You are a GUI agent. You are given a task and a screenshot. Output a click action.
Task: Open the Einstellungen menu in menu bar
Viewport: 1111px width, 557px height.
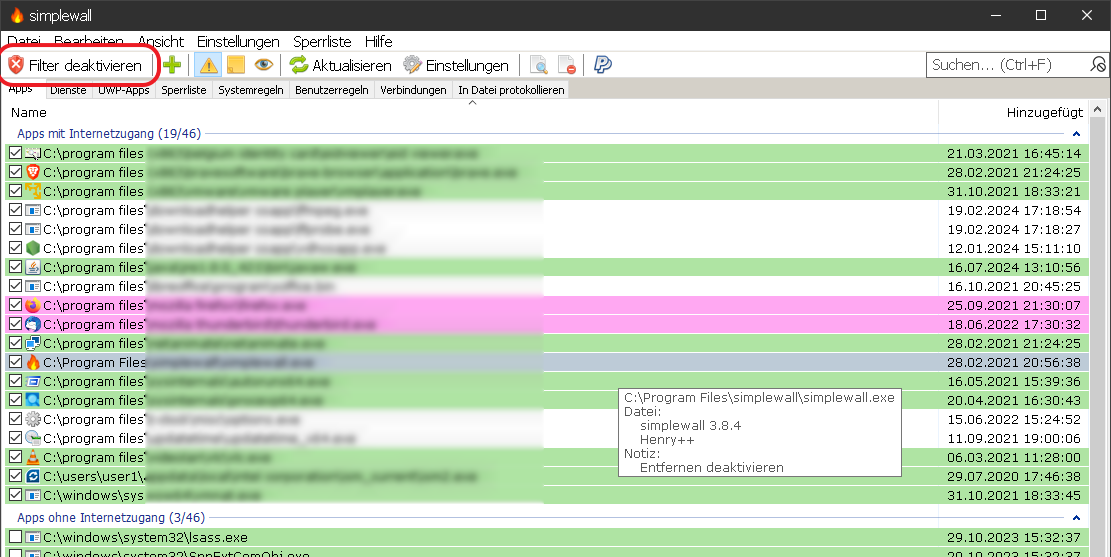(x=238, y=42)
